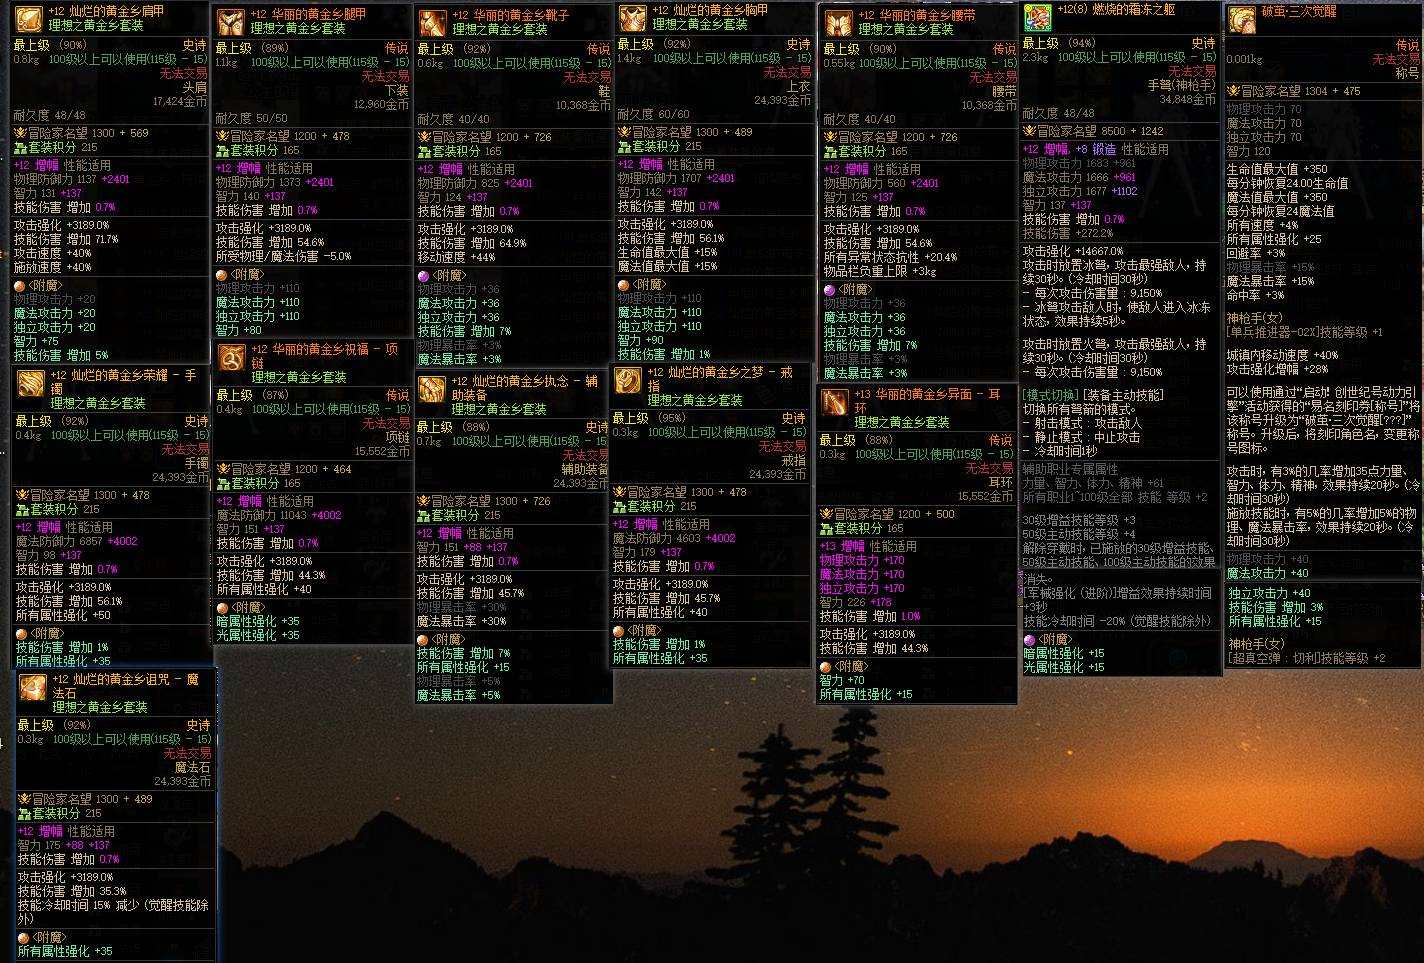Click the 华丽的黄金乡腿甲 item icon
1424x963 pixels.
230,22
